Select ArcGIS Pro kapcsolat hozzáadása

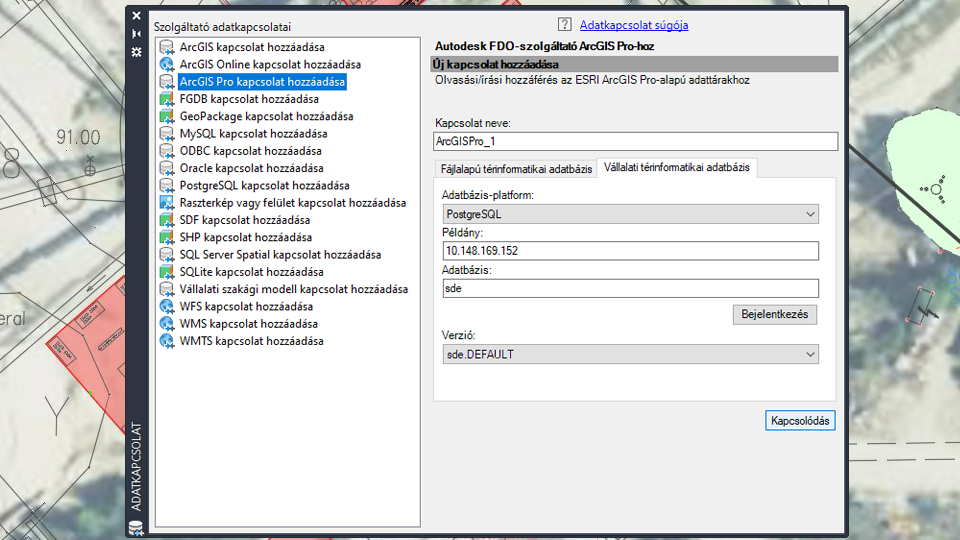pyautogui.click(x=262, y=81)
